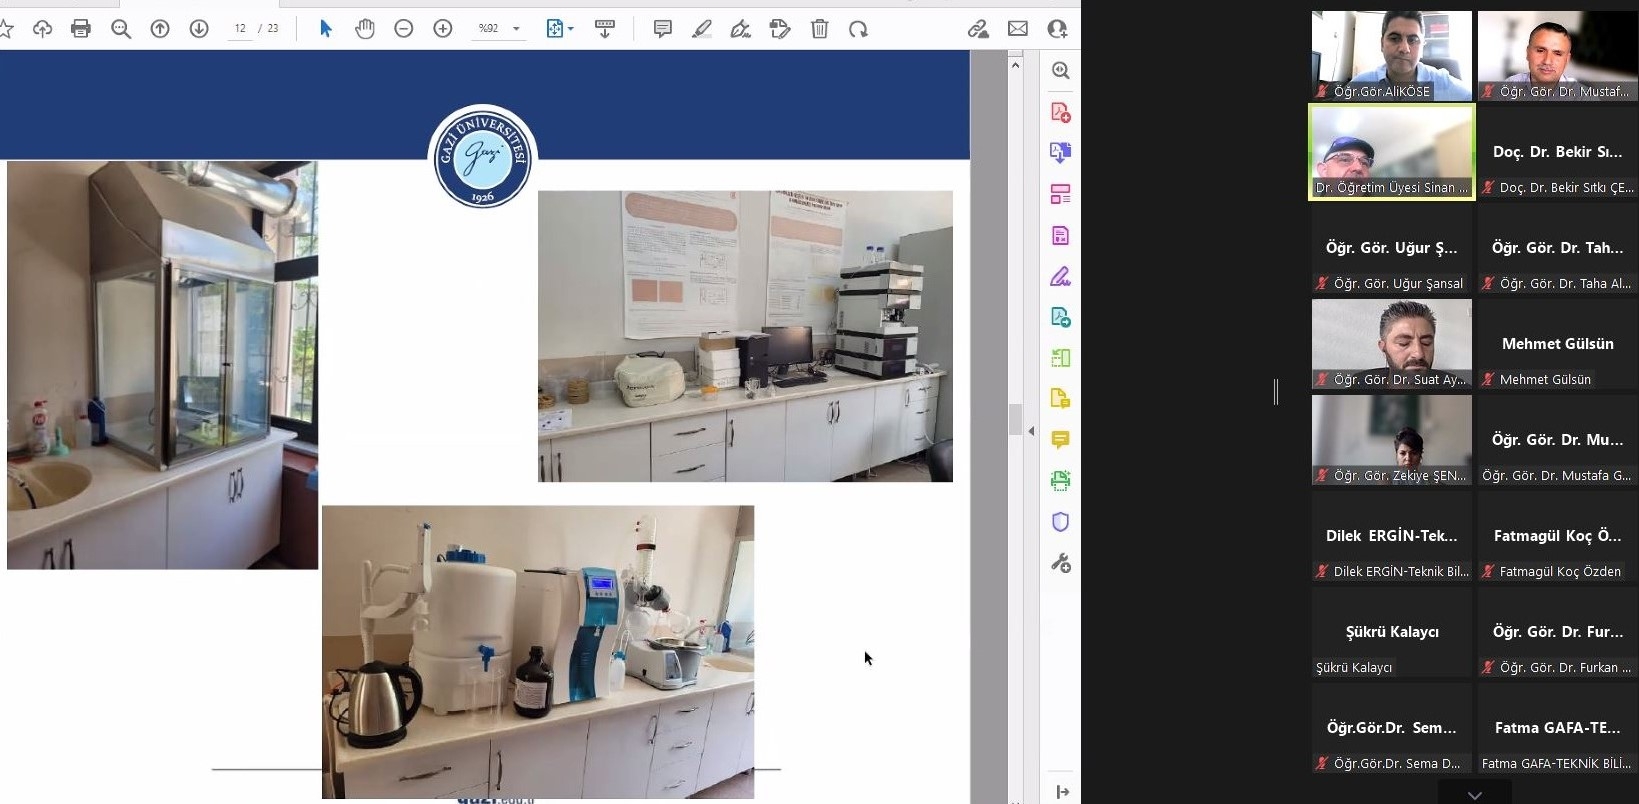The width and height of the screenshot is (1639, 804).
Task: Select the highlight text tool
Action: tap(702, 29)
